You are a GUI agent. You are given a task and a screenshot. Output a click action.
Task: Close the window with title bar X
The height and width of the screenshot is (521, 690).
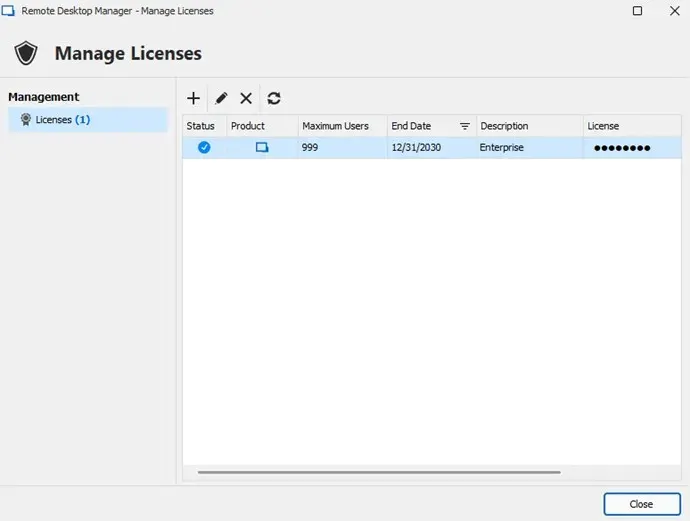point(675,11)
